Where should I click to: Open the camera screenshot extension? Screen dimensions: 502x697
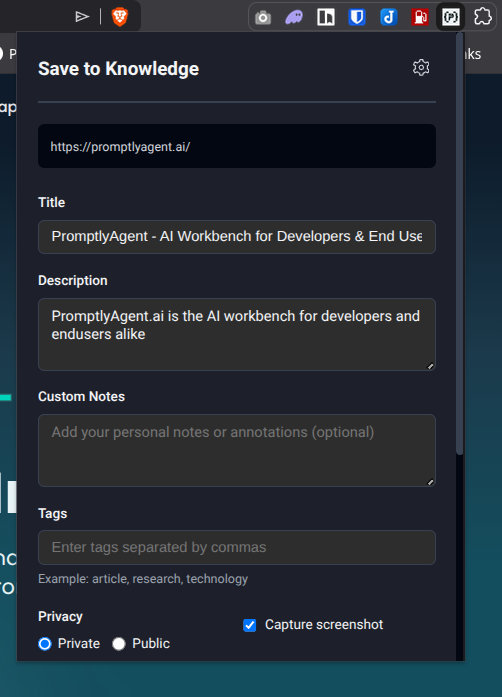click(x=263, y=17)
